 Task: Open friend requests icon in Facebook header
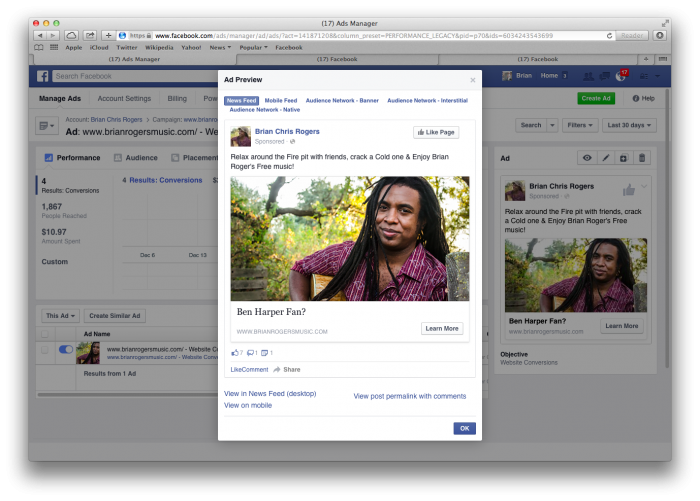point(589,76)
